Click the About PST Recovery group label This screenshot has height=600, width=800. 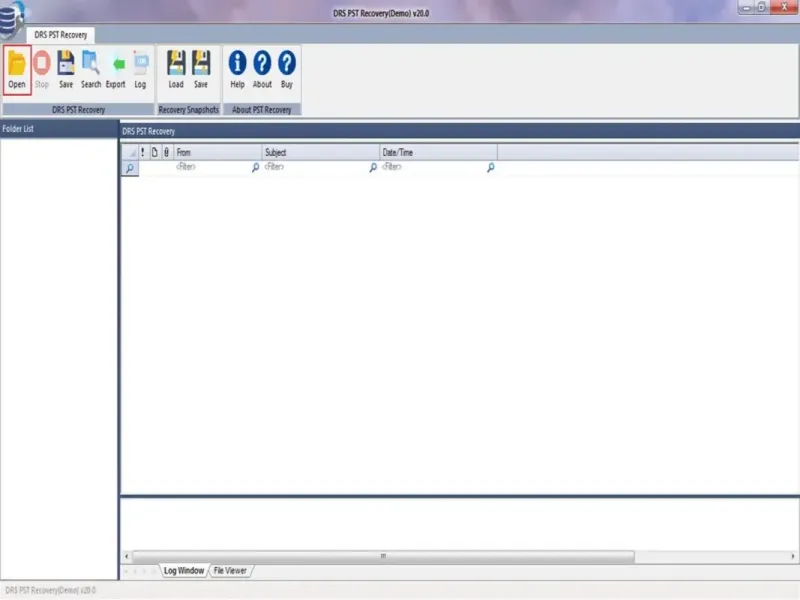(x=262, y=110)
